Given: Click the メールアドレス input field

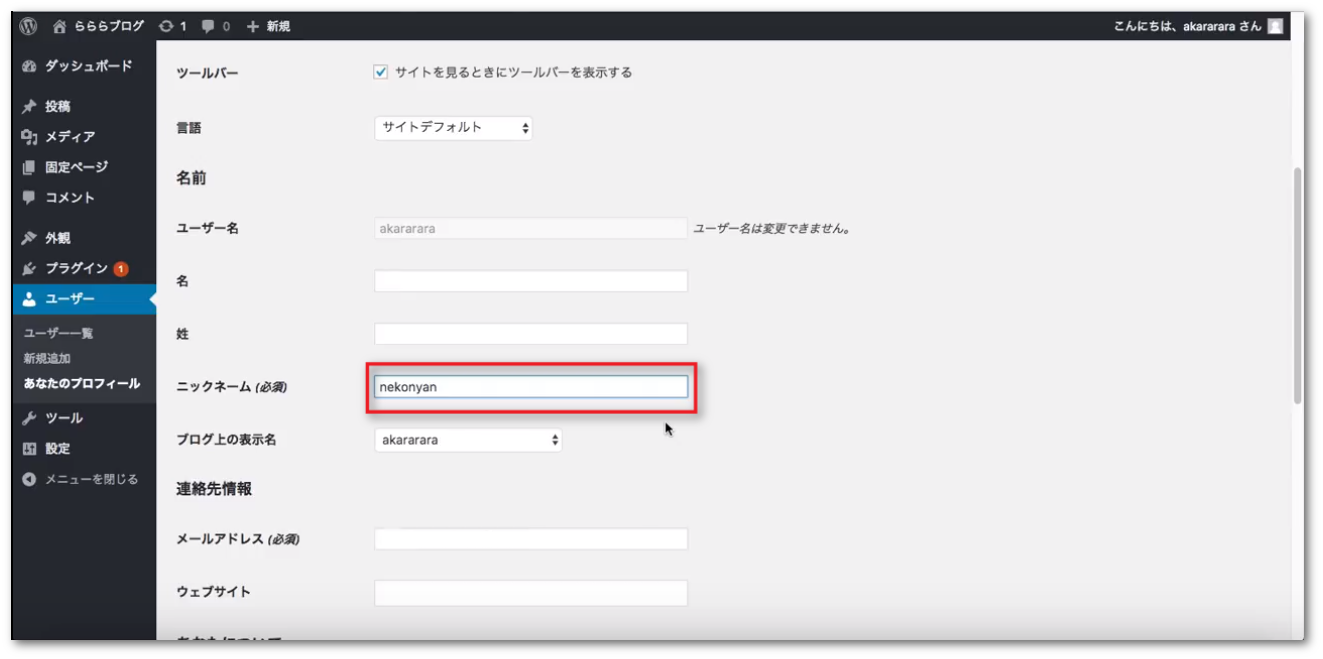Looking at the screenshot, I should (x=531, y=539).
